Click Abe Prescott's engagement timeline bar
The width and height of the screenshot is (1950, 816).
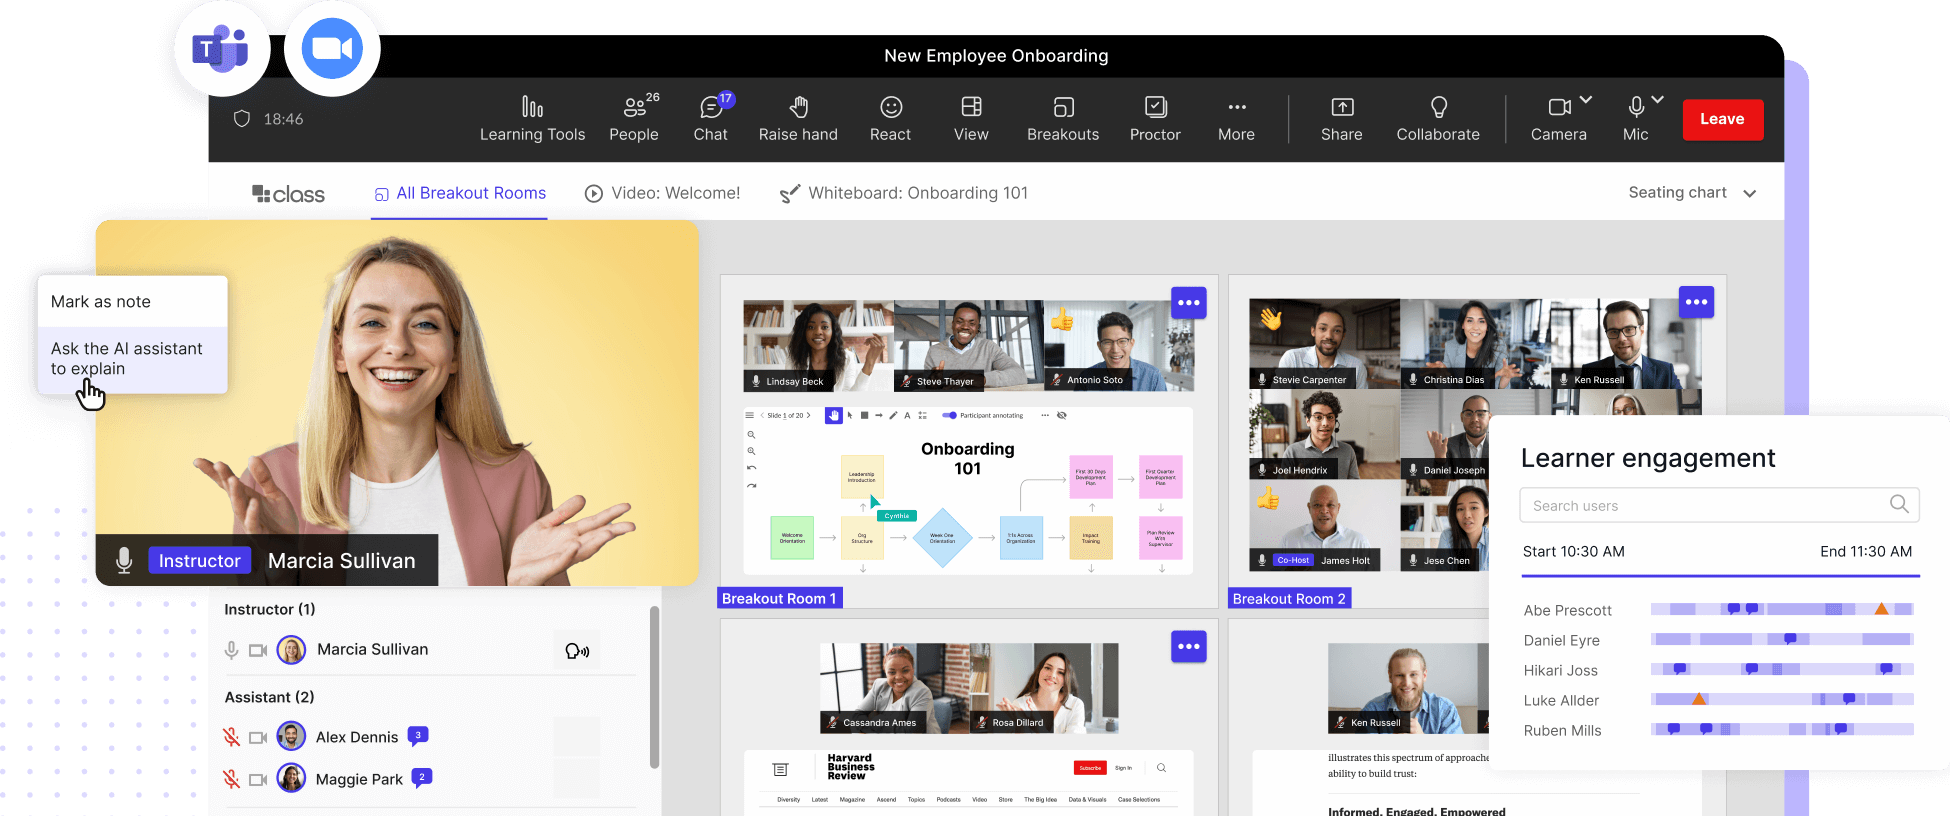[x=1781, y=609]
